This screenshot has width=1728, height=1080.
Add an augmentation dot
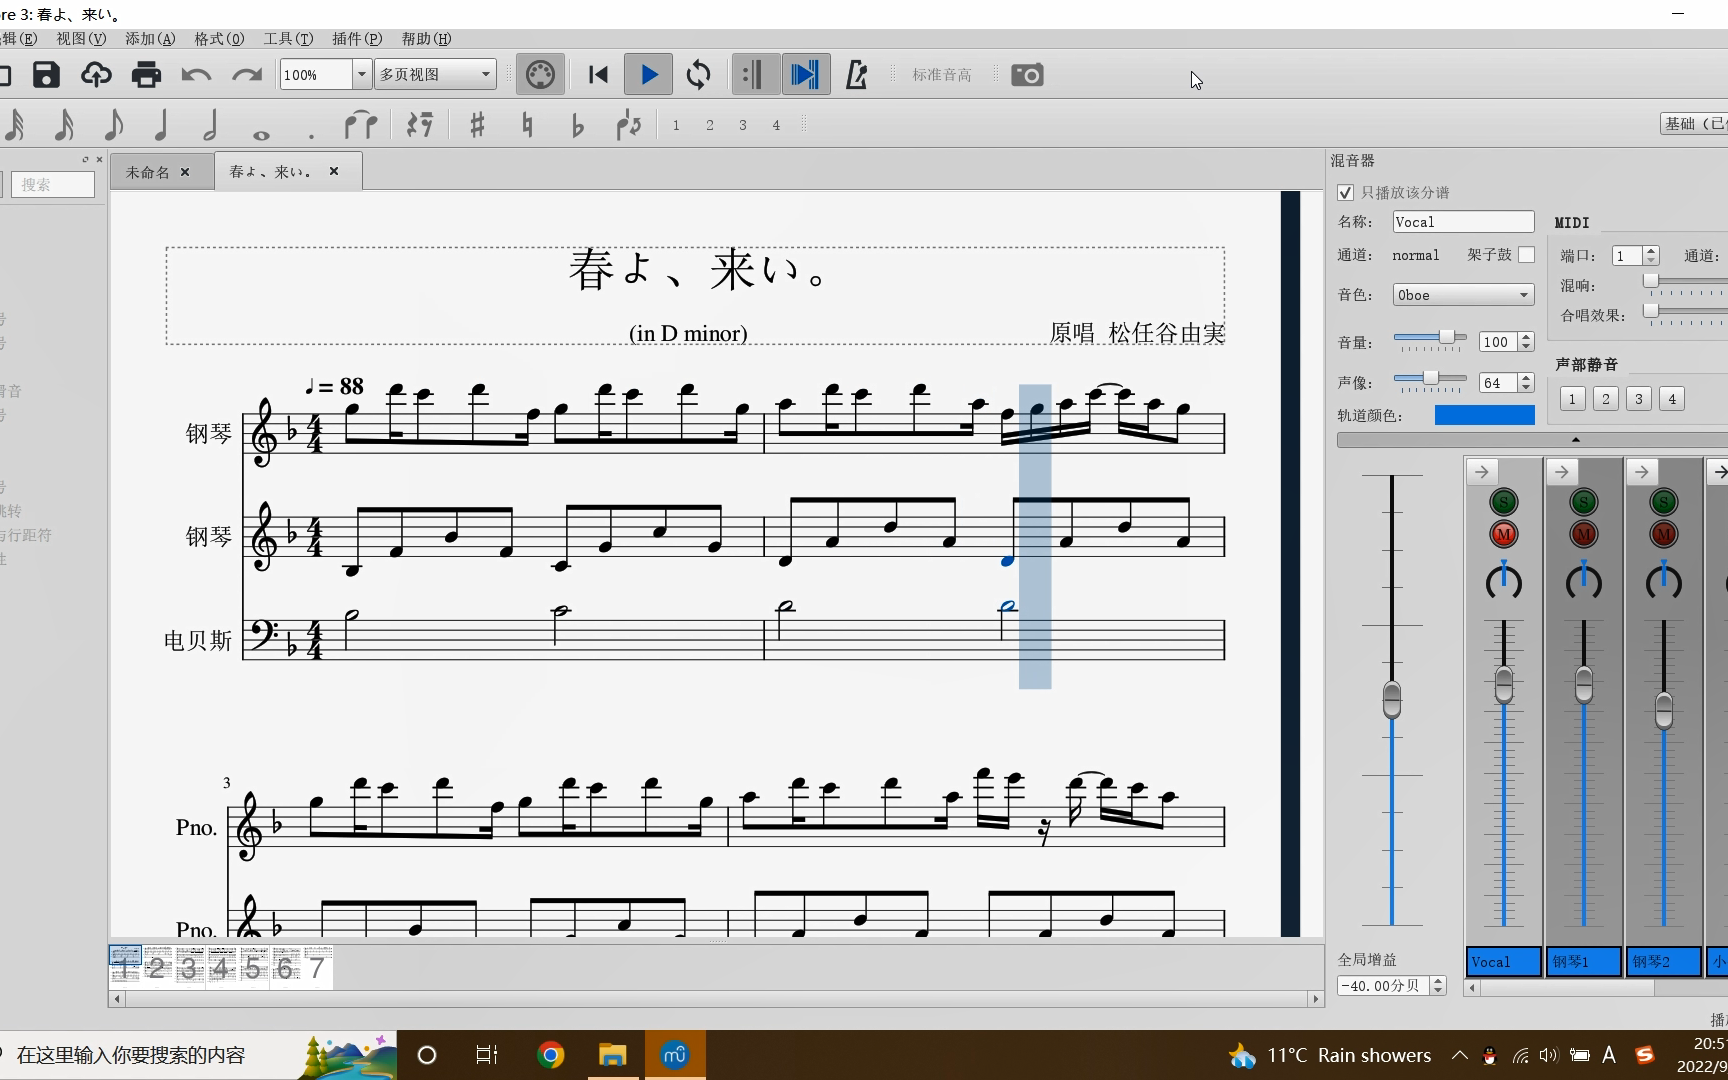point(311,136)
